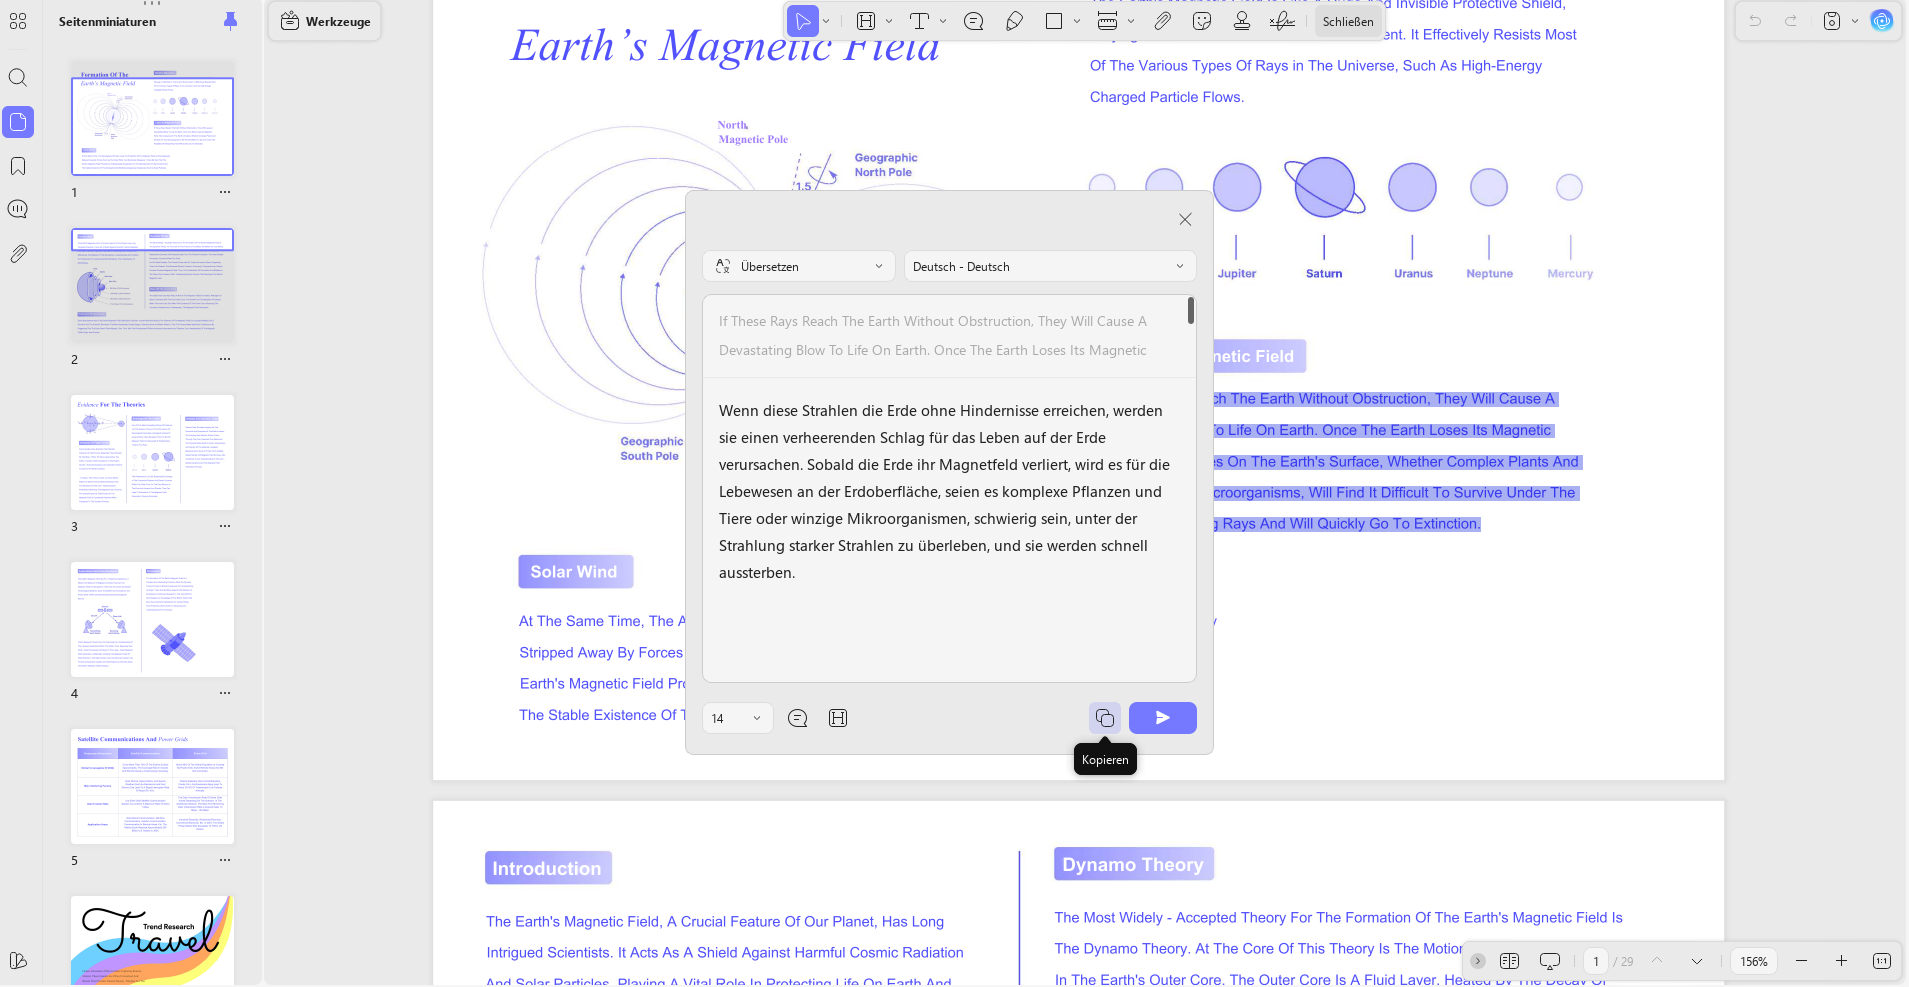Screen dimensions: 1909x987
Task: Zoom in with plus button
Action: pyautogui.click(x=1841, y=961)
